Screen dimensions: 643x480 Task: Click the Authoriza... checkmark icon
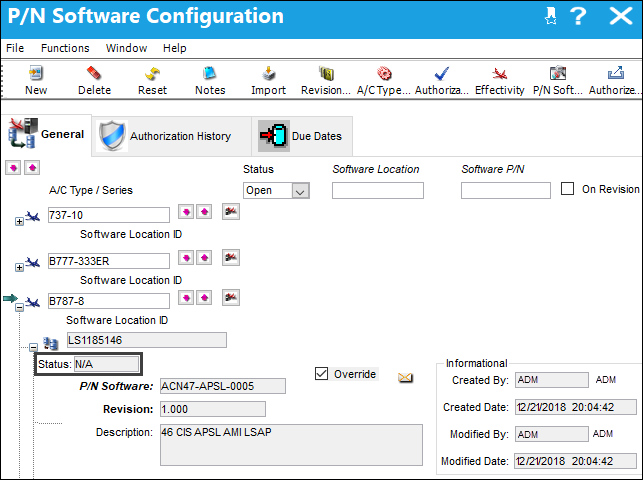pyautogui.click(x=442, y=73)
